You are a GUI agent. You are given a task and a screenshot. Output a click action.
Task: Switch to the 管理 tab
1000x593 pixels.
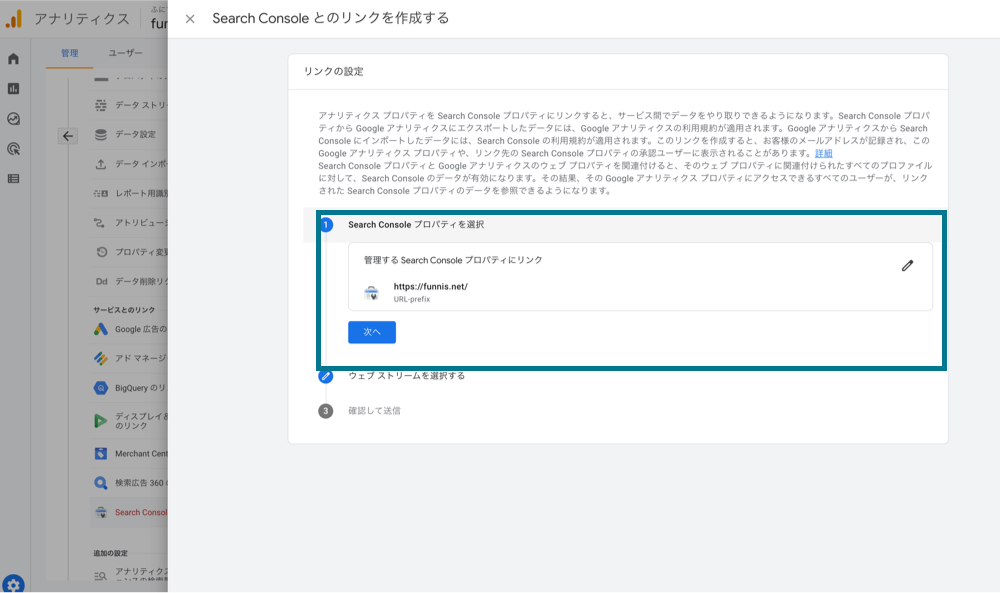[70, 53]
